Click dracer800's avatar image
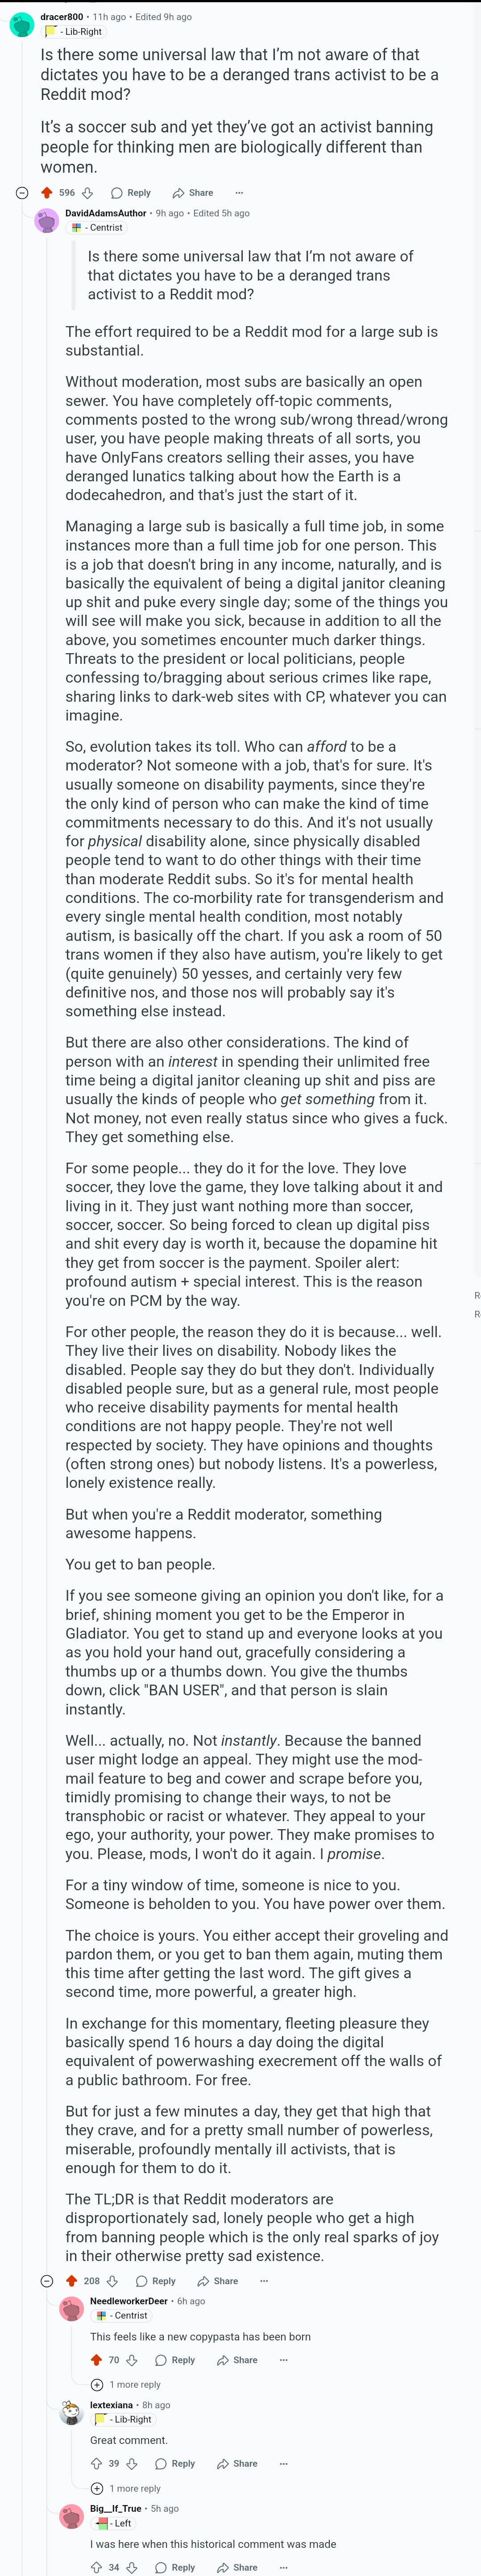481x2576 pixels. click(22, 24)
